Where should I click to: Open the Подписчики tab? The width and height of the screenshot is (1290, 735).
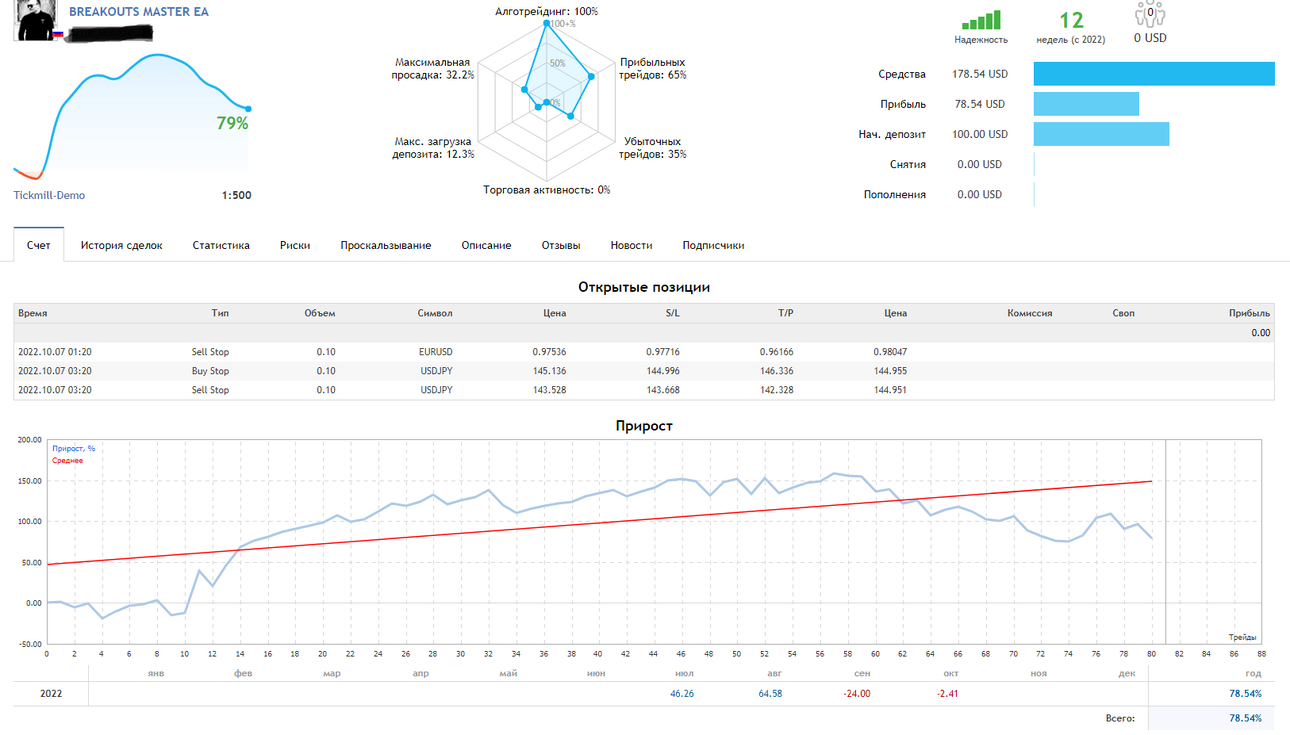pyautogui.click(x=713, y=245)
